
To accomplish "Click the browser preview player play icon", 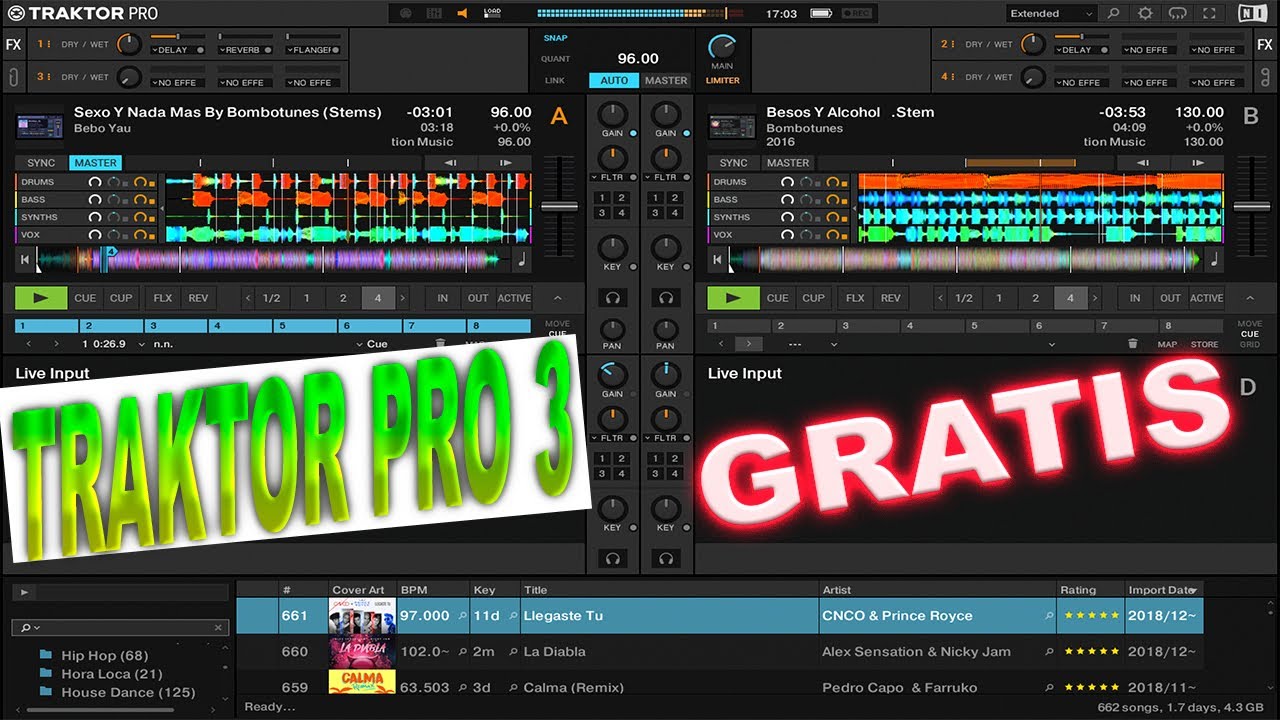I will (x=24, y=592).
